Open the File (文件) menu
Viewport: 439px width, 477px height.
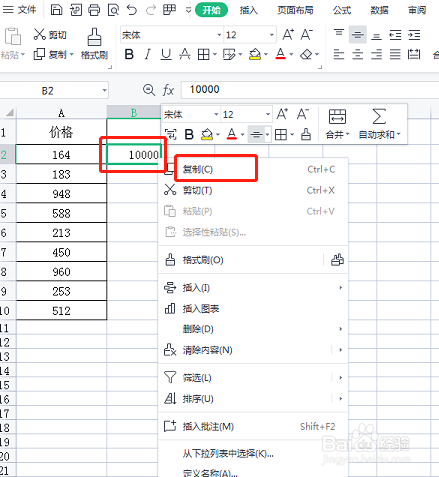coord(19,10)
